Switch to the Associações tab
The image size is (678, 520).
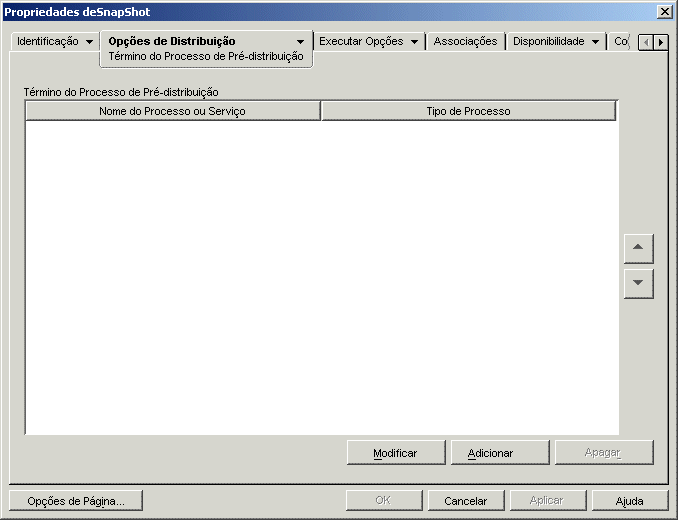click(465, 41)
